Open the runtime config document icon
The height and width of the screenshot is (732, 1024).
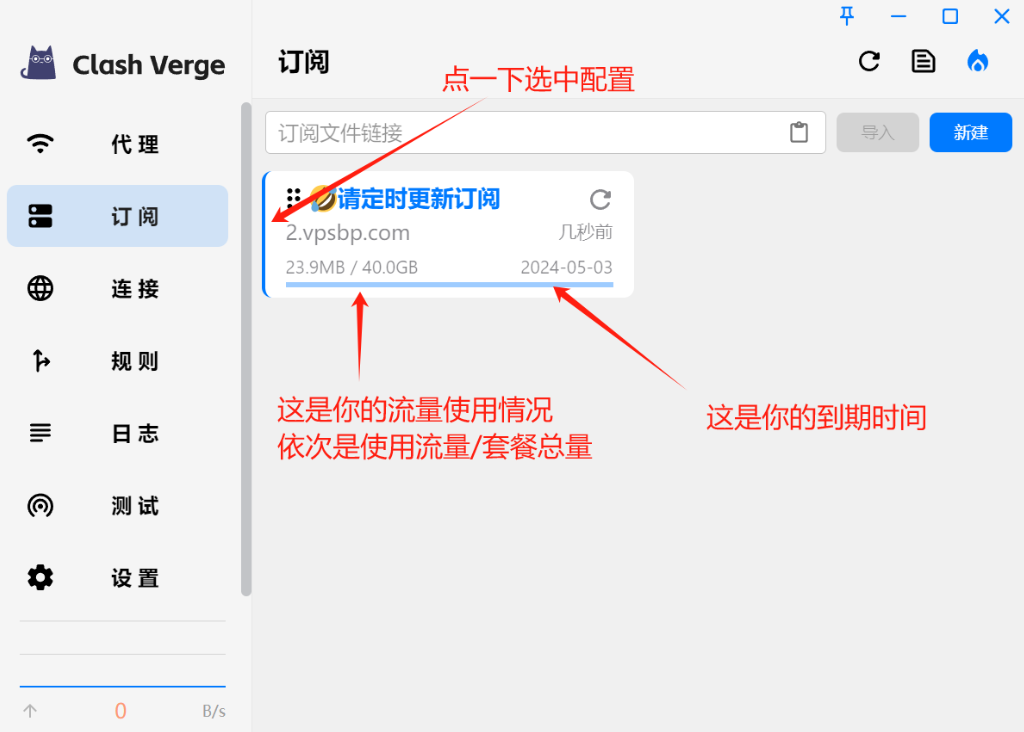[x=923, y=61]
